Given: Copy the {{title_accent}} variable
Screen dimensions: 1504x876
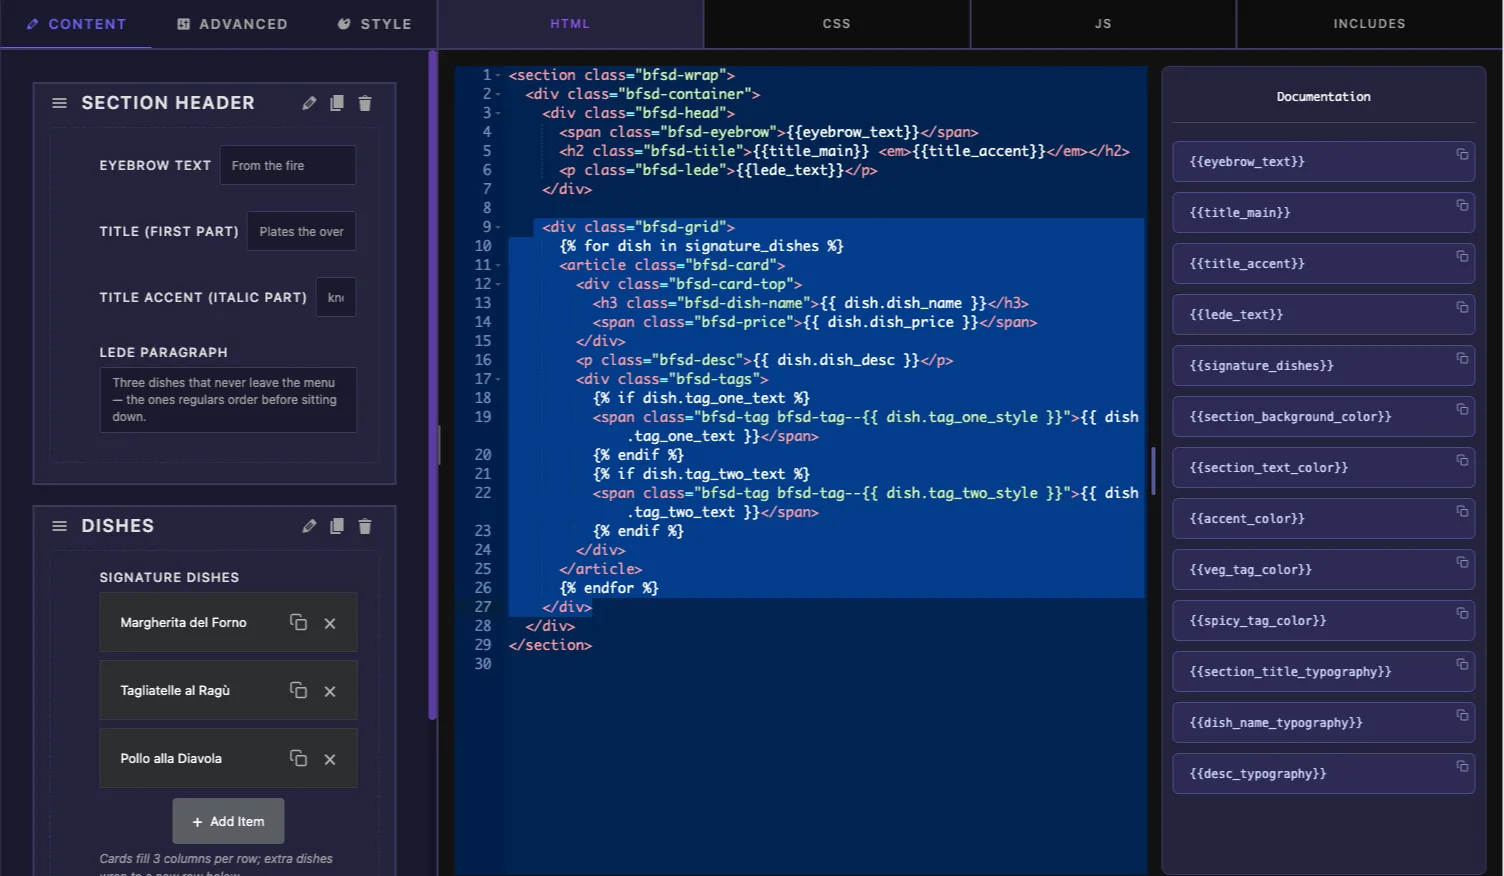Looking at the screenshot, I should coord(1462,256).
